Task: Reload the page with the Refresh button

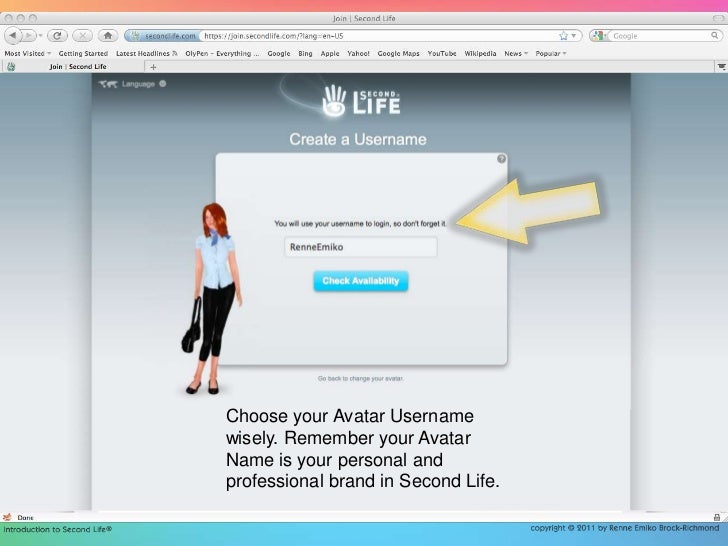Action: (57, 36)
